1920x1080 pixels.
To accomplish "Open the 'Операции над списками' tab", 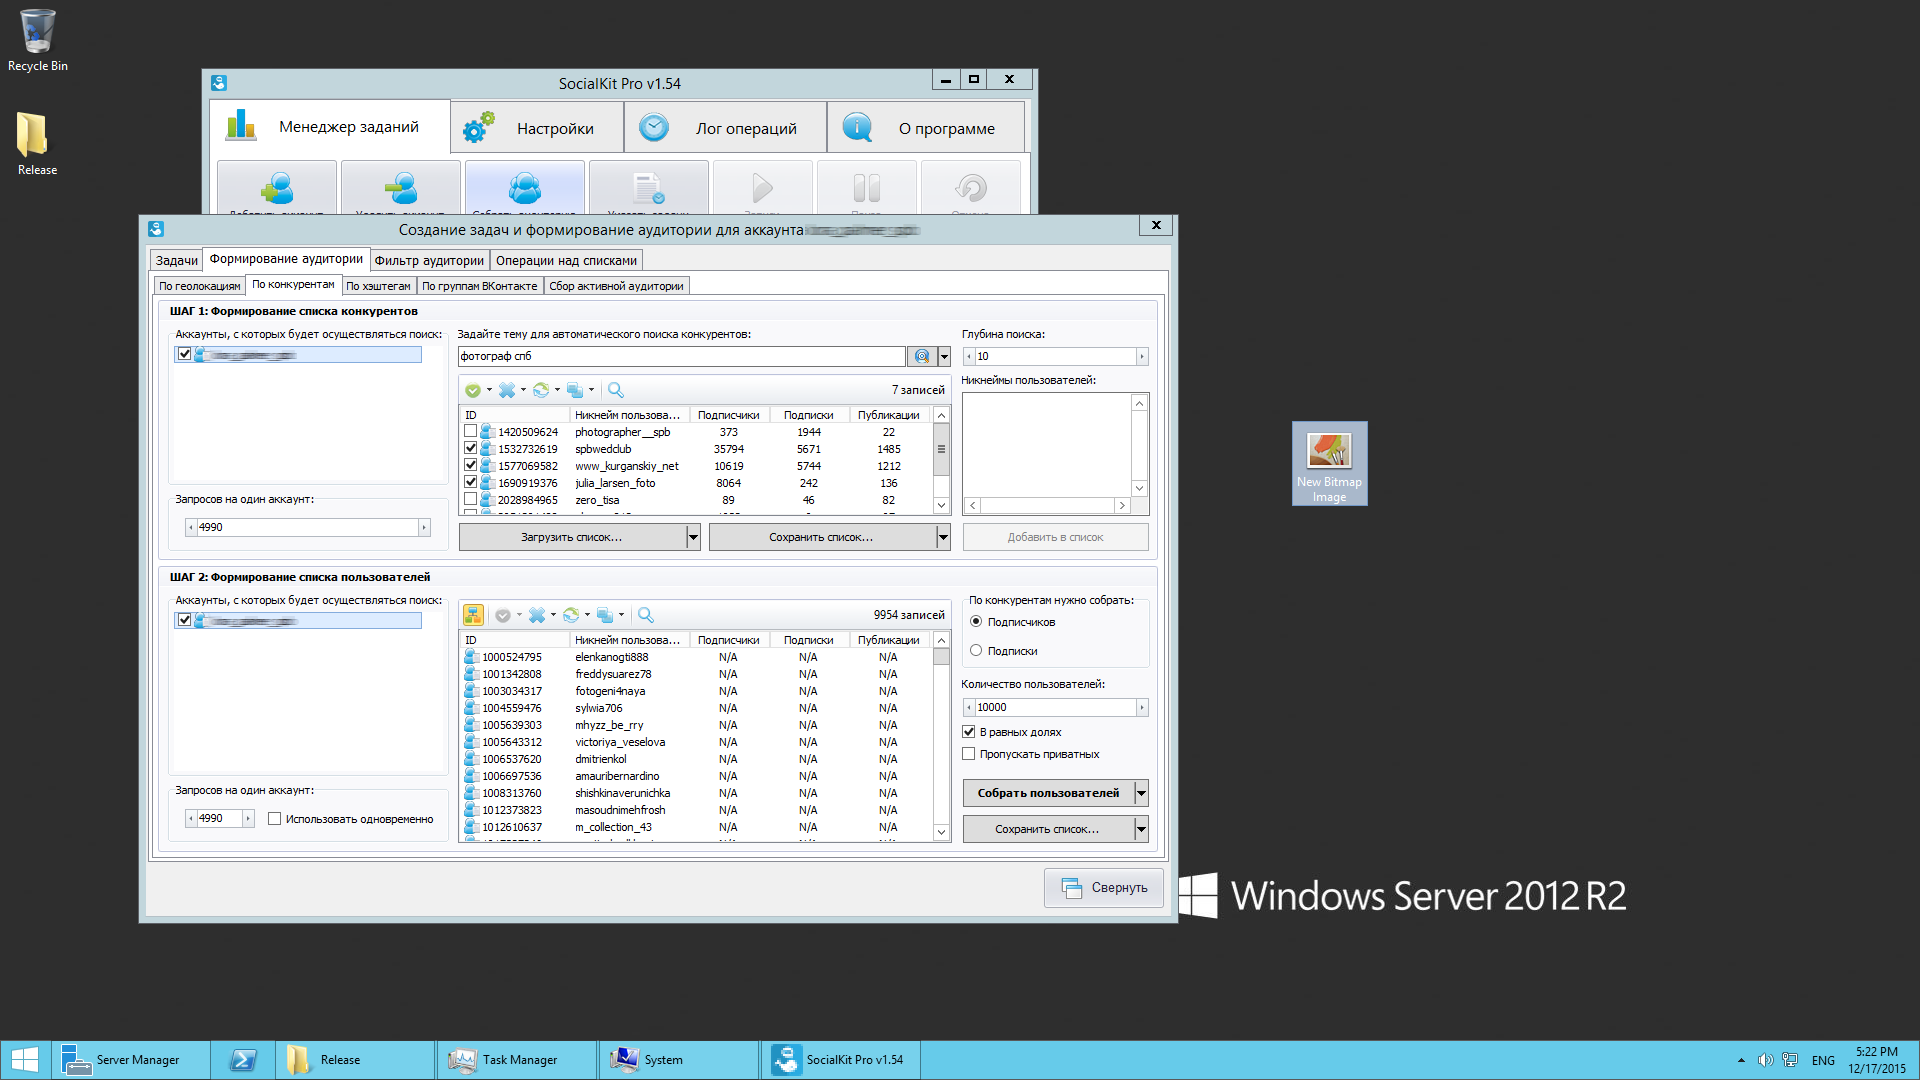I will point(566,261).
